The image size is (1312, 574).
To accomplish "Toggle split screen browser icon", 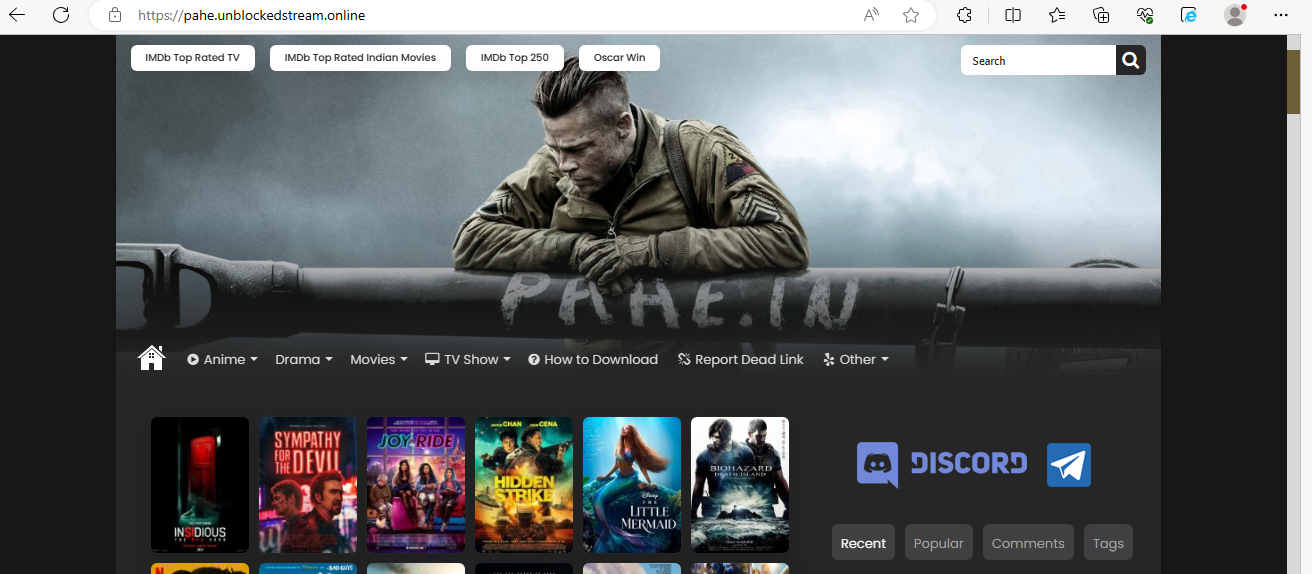I will [1013, 15].
